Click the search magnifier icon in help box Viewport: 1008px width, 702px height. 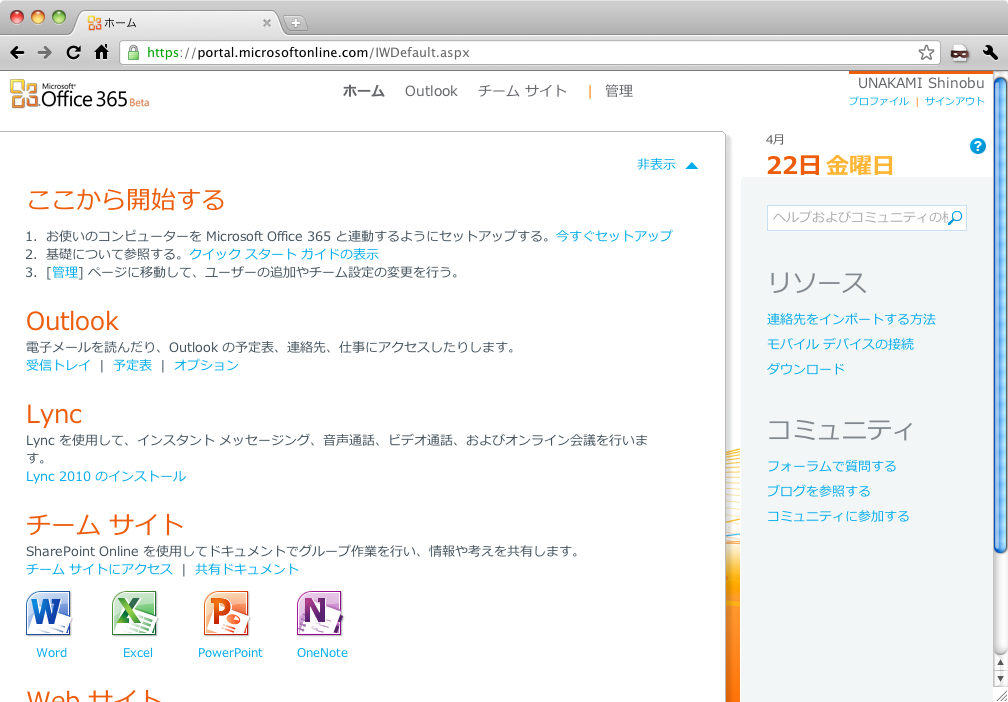[x=955, y=218]
